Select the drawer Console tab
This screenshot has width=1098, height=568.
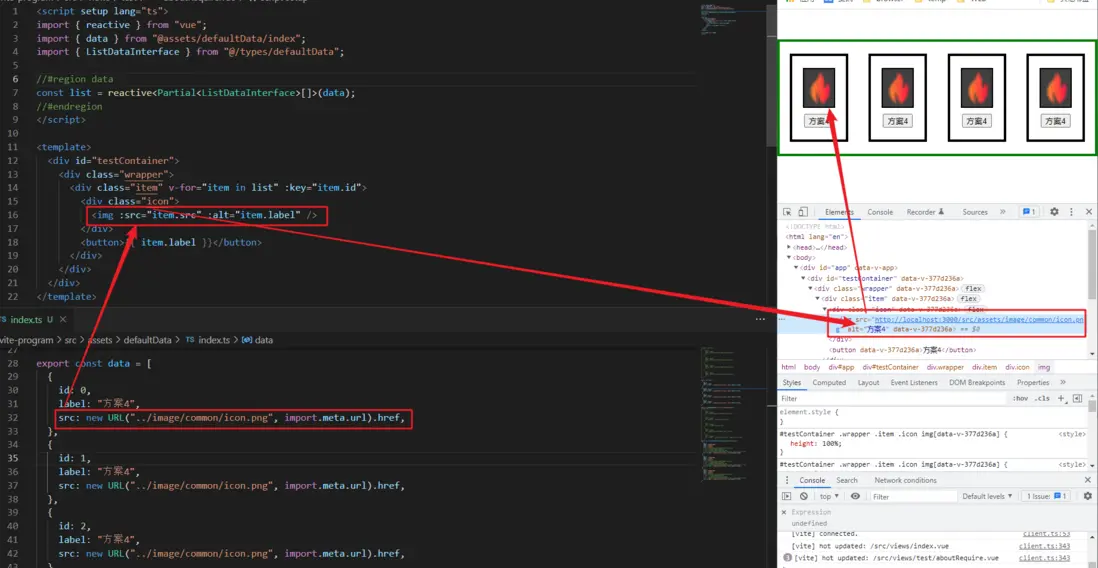[812, 480]
